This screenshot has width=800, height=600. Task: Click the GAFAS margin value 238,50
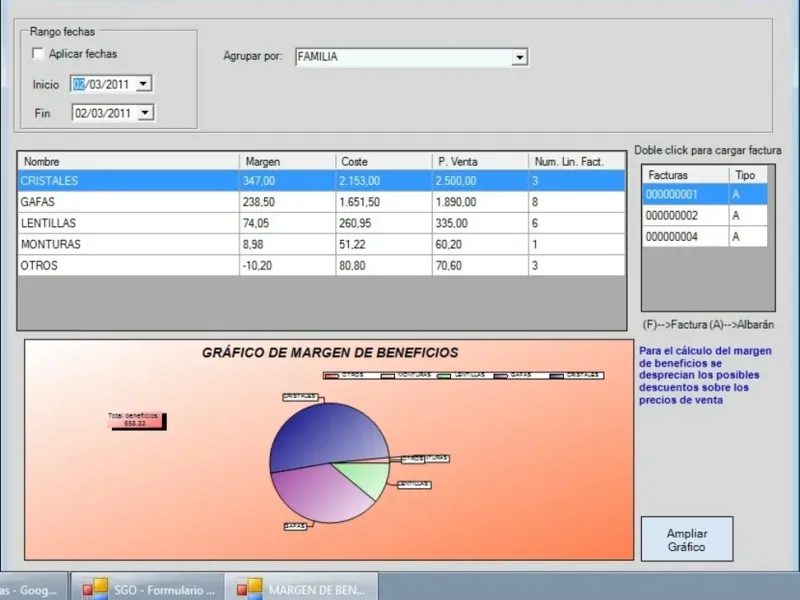(259, 202)
